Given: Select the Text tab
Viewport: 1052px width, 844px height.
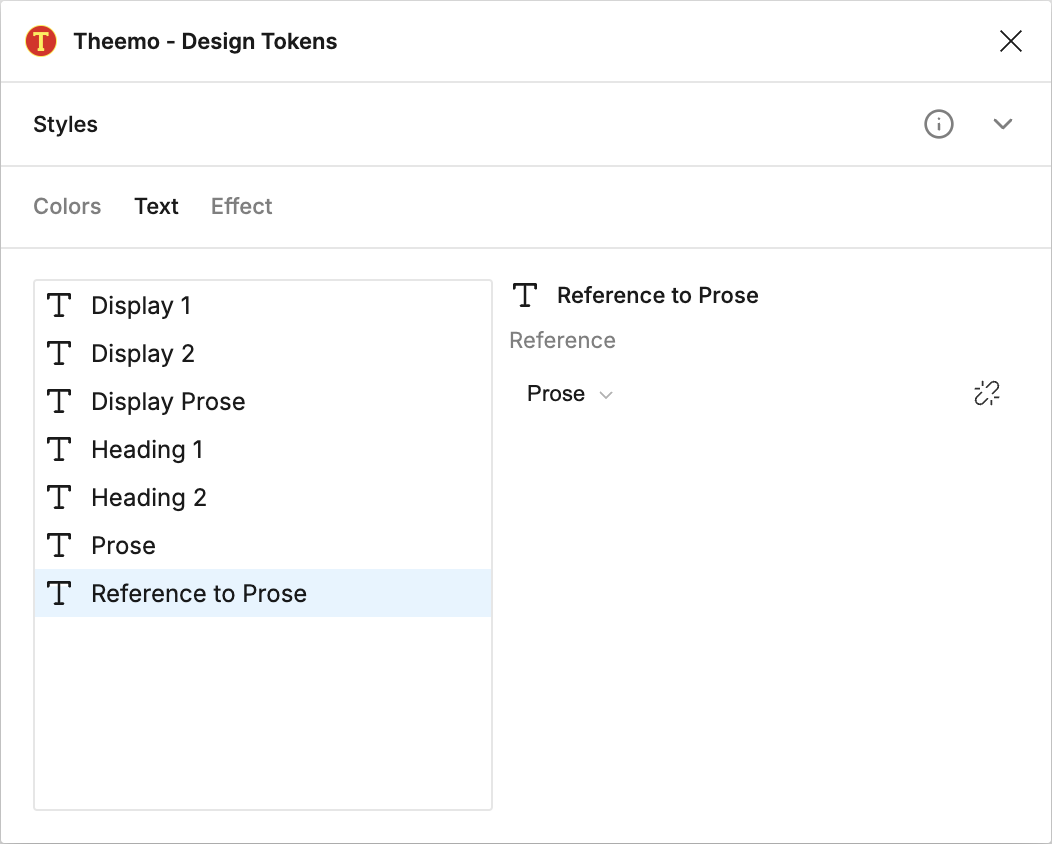Looking at the screenshot, I should (x=156, y=207).
